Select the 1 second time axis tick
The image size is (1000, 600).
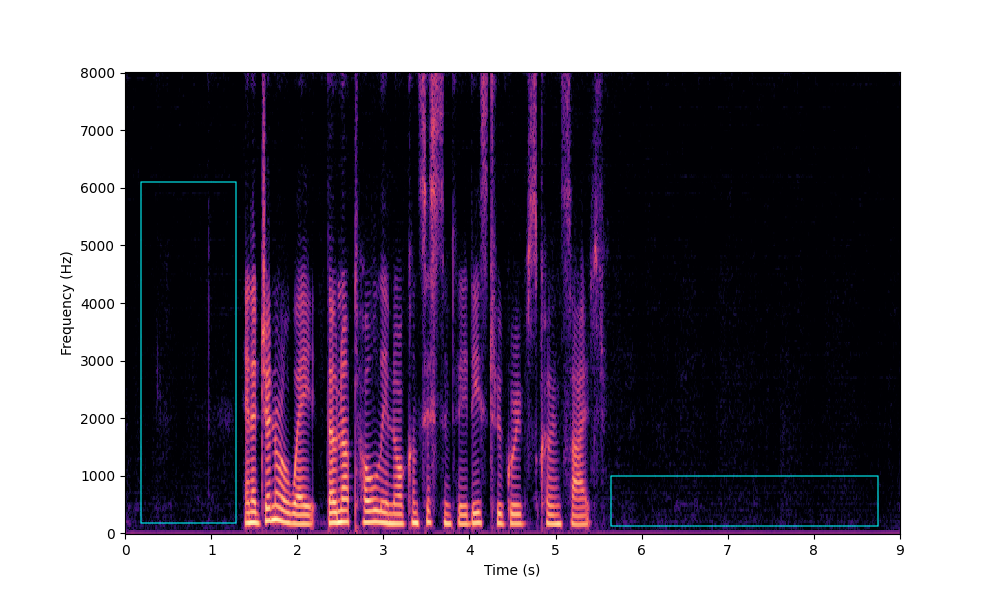[211, 549]
